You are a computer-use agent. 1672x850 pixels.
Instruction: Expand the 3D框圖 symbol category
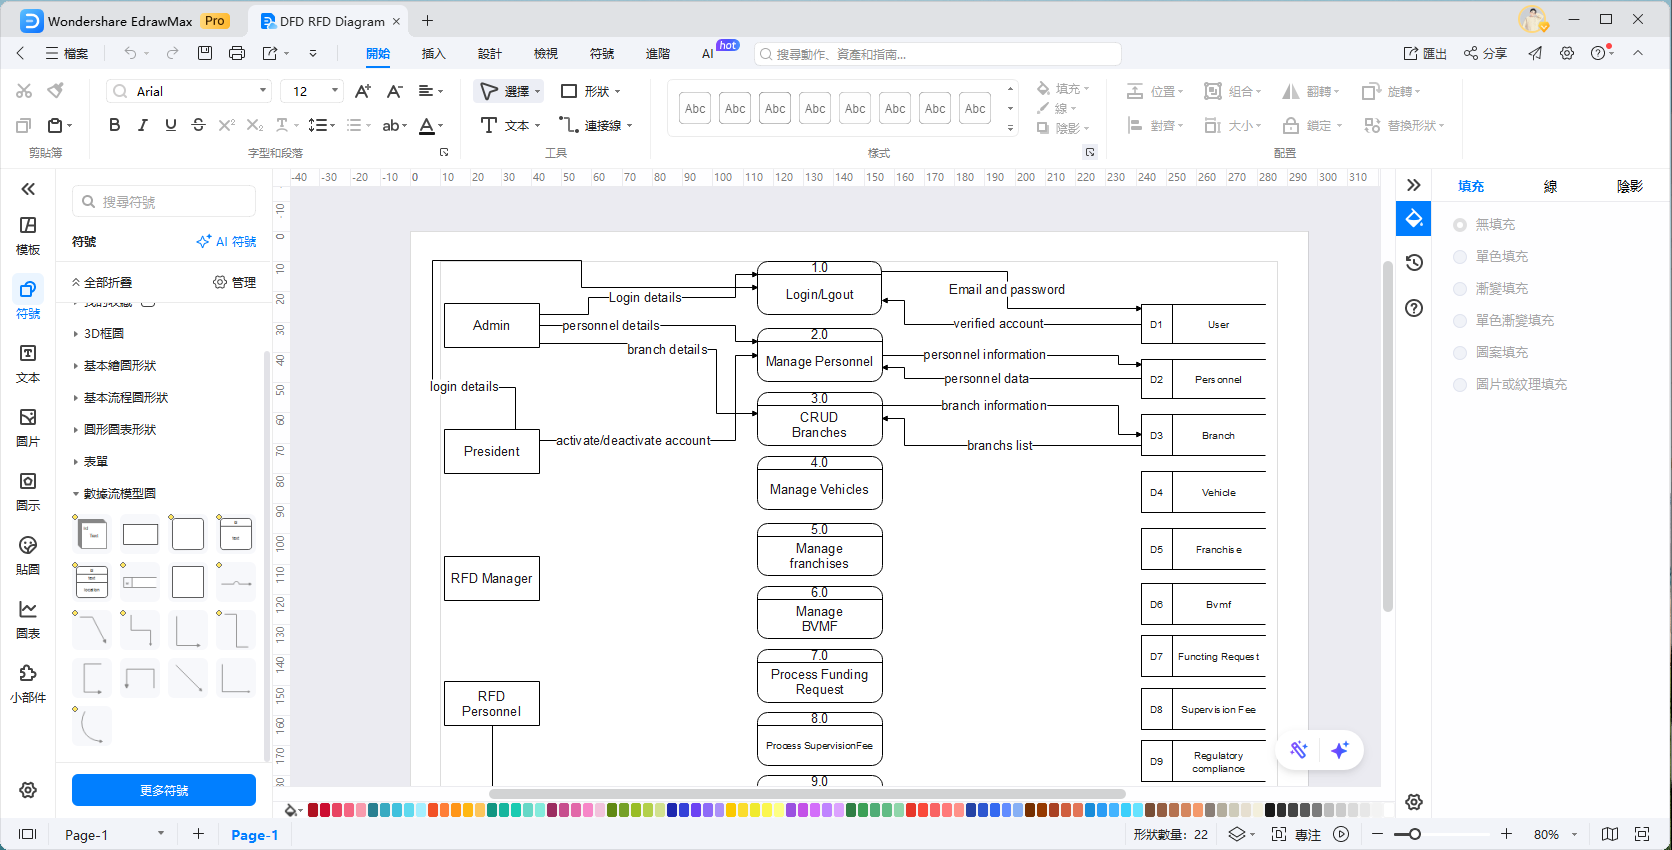coord(104,334)
